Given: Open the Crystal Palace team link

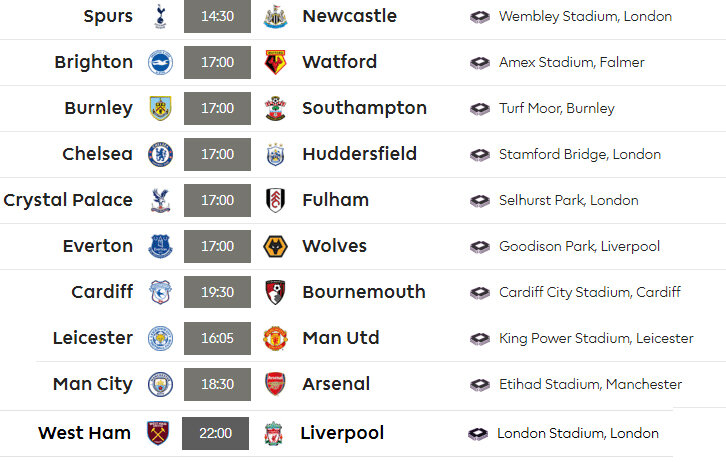Looking at the screenshot, I should (68, 200).
